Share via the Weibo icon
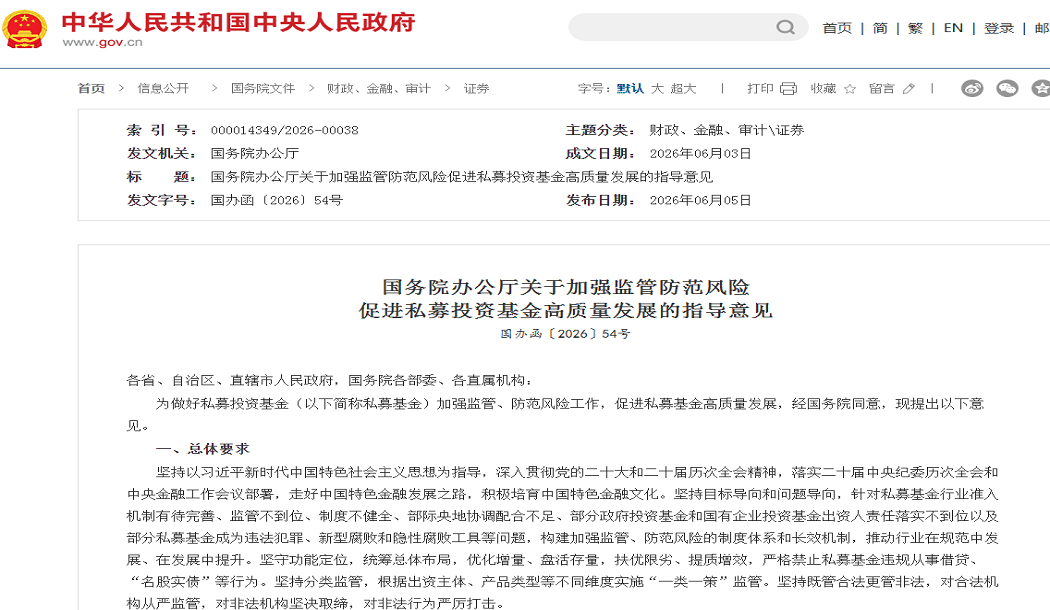Screen dimensions: 1050x610 click(x=972, y=88)
